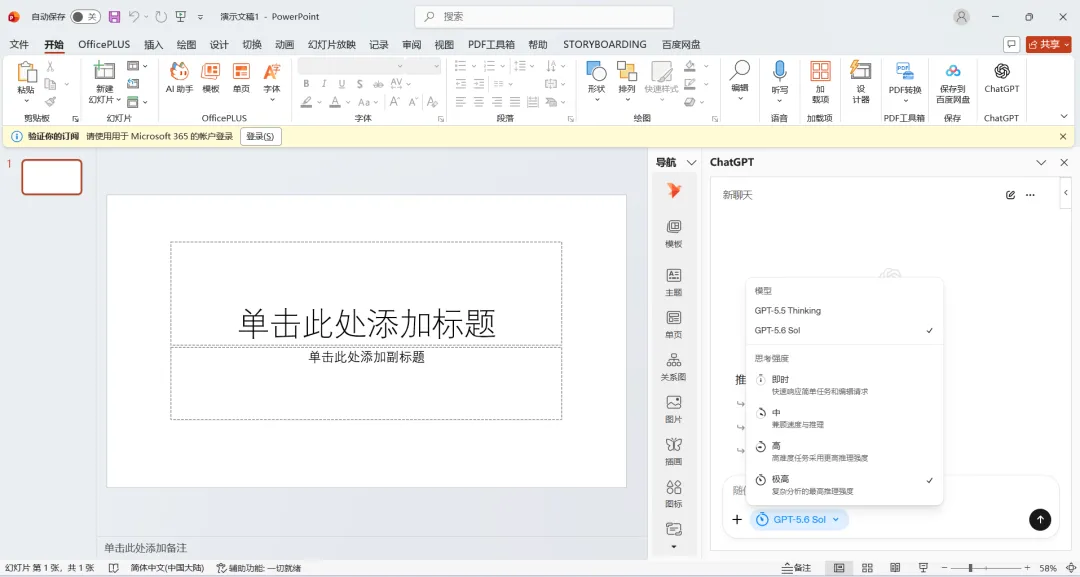Switch to the 插入 ribbon tab
The width and height of the screenshot is (1080, 577).
(154, 45)
